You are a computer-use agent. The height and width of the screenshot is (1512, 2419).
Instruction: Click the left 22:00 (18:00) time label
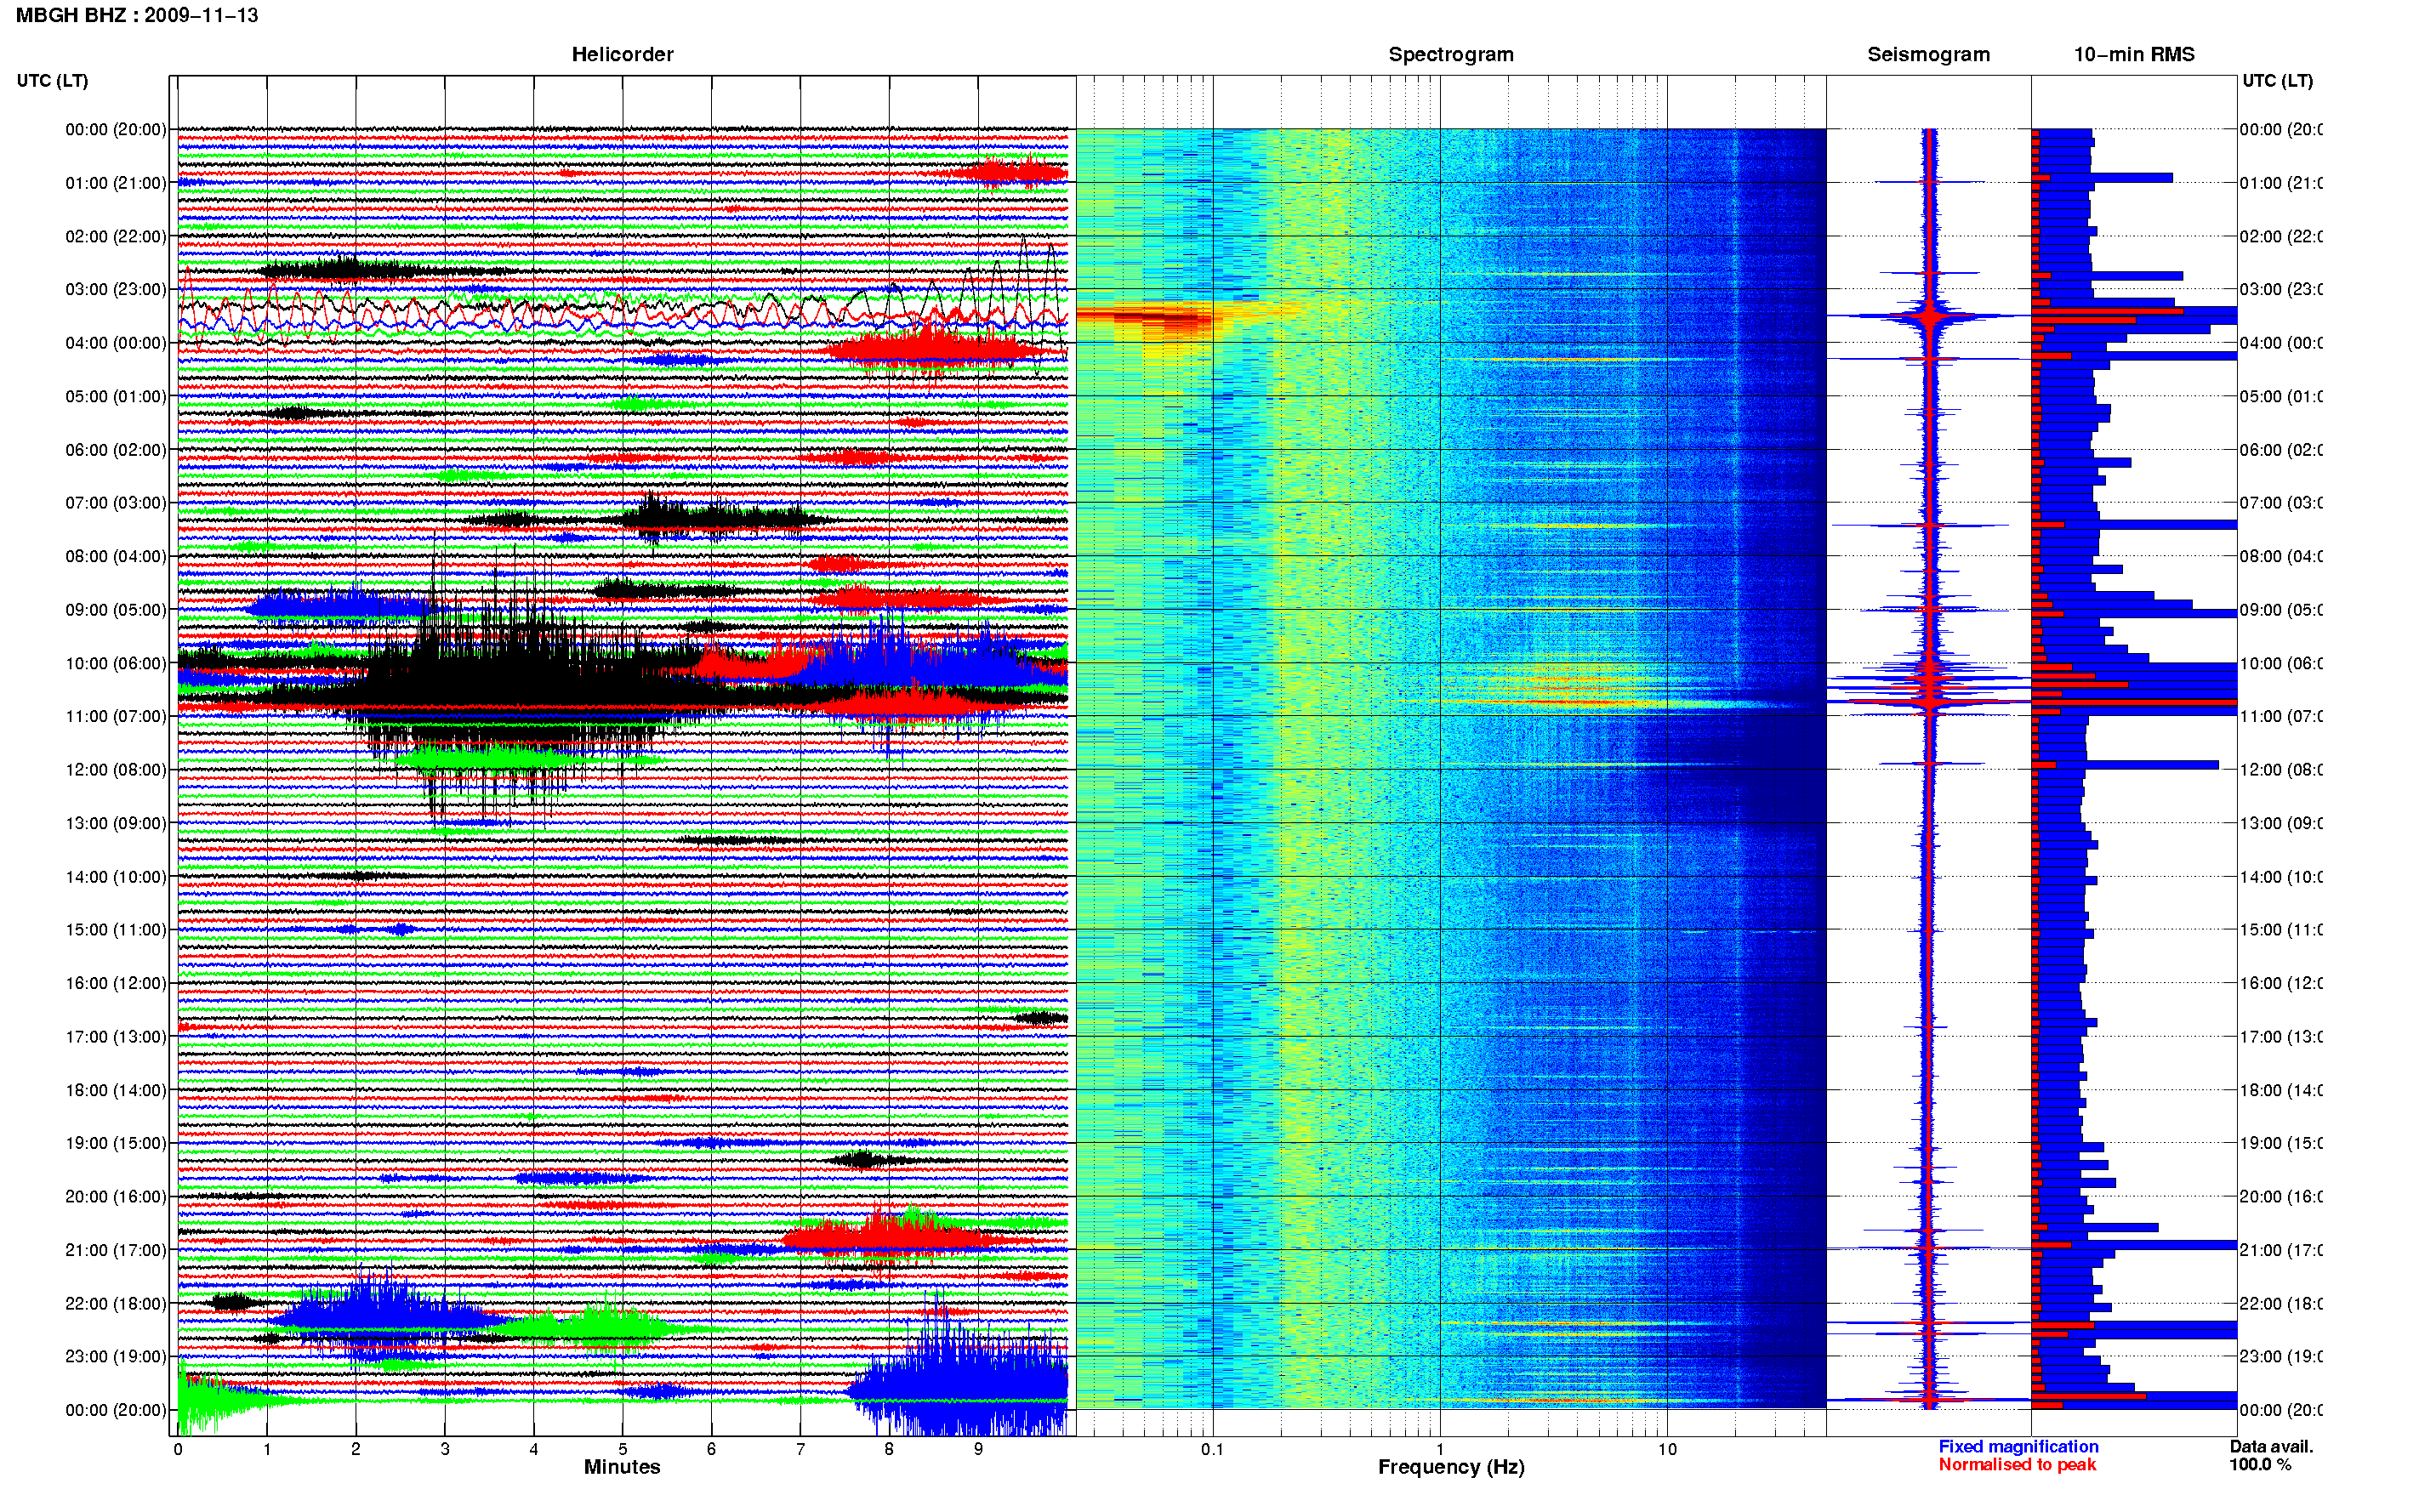click(116, 1303)
